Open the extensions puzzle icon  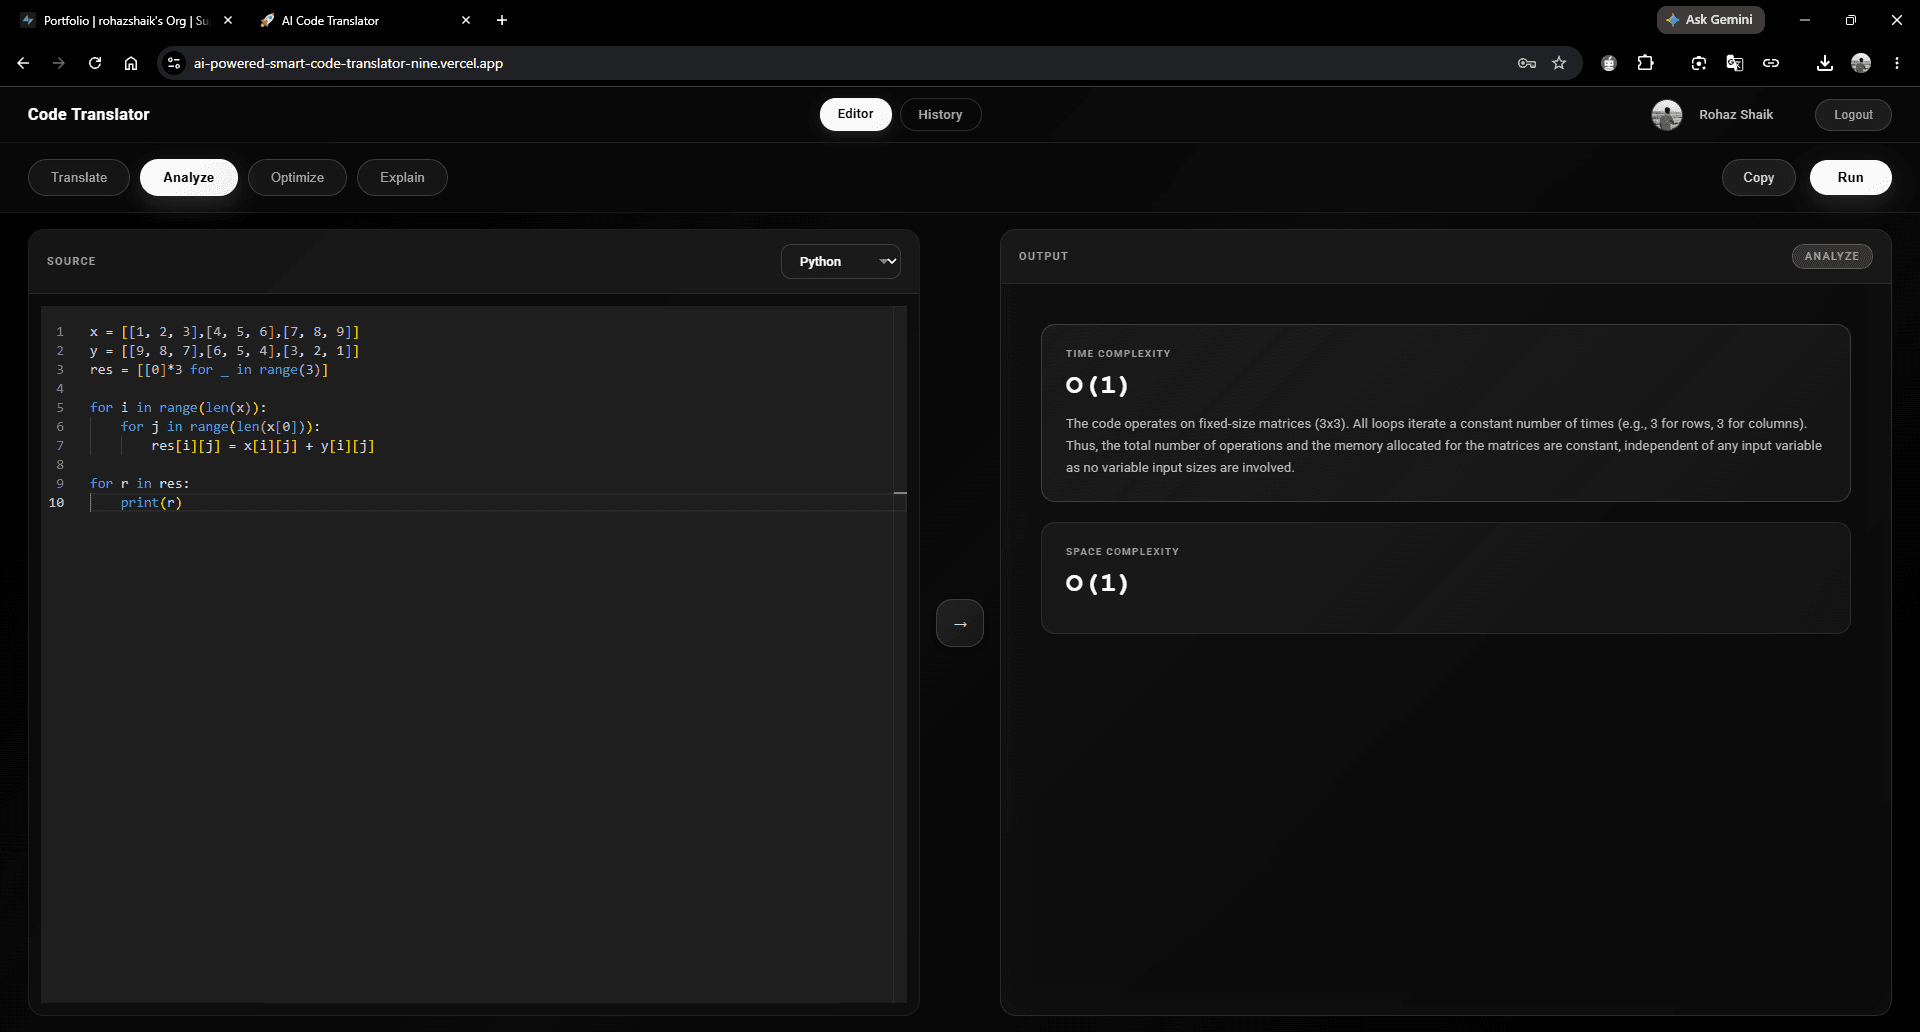pos(1645,63)
